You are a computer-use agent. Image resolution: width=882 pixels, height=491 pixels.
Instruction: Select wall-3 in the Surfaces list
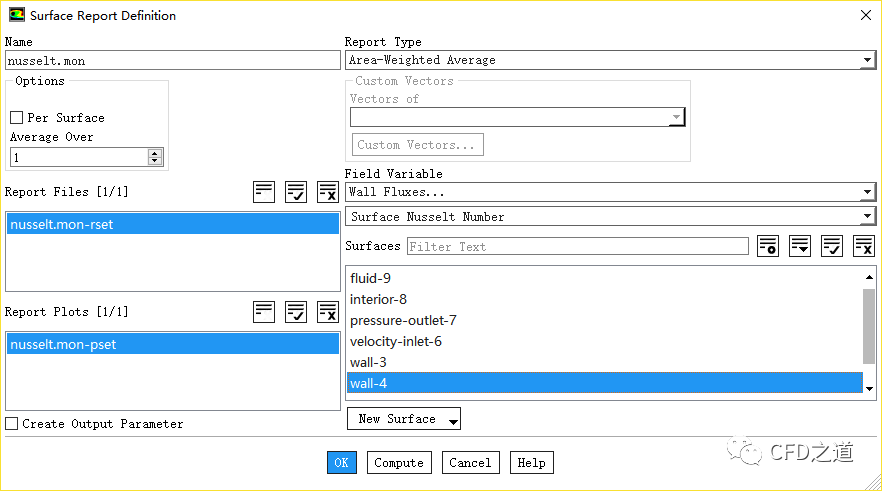coord(368,362)
